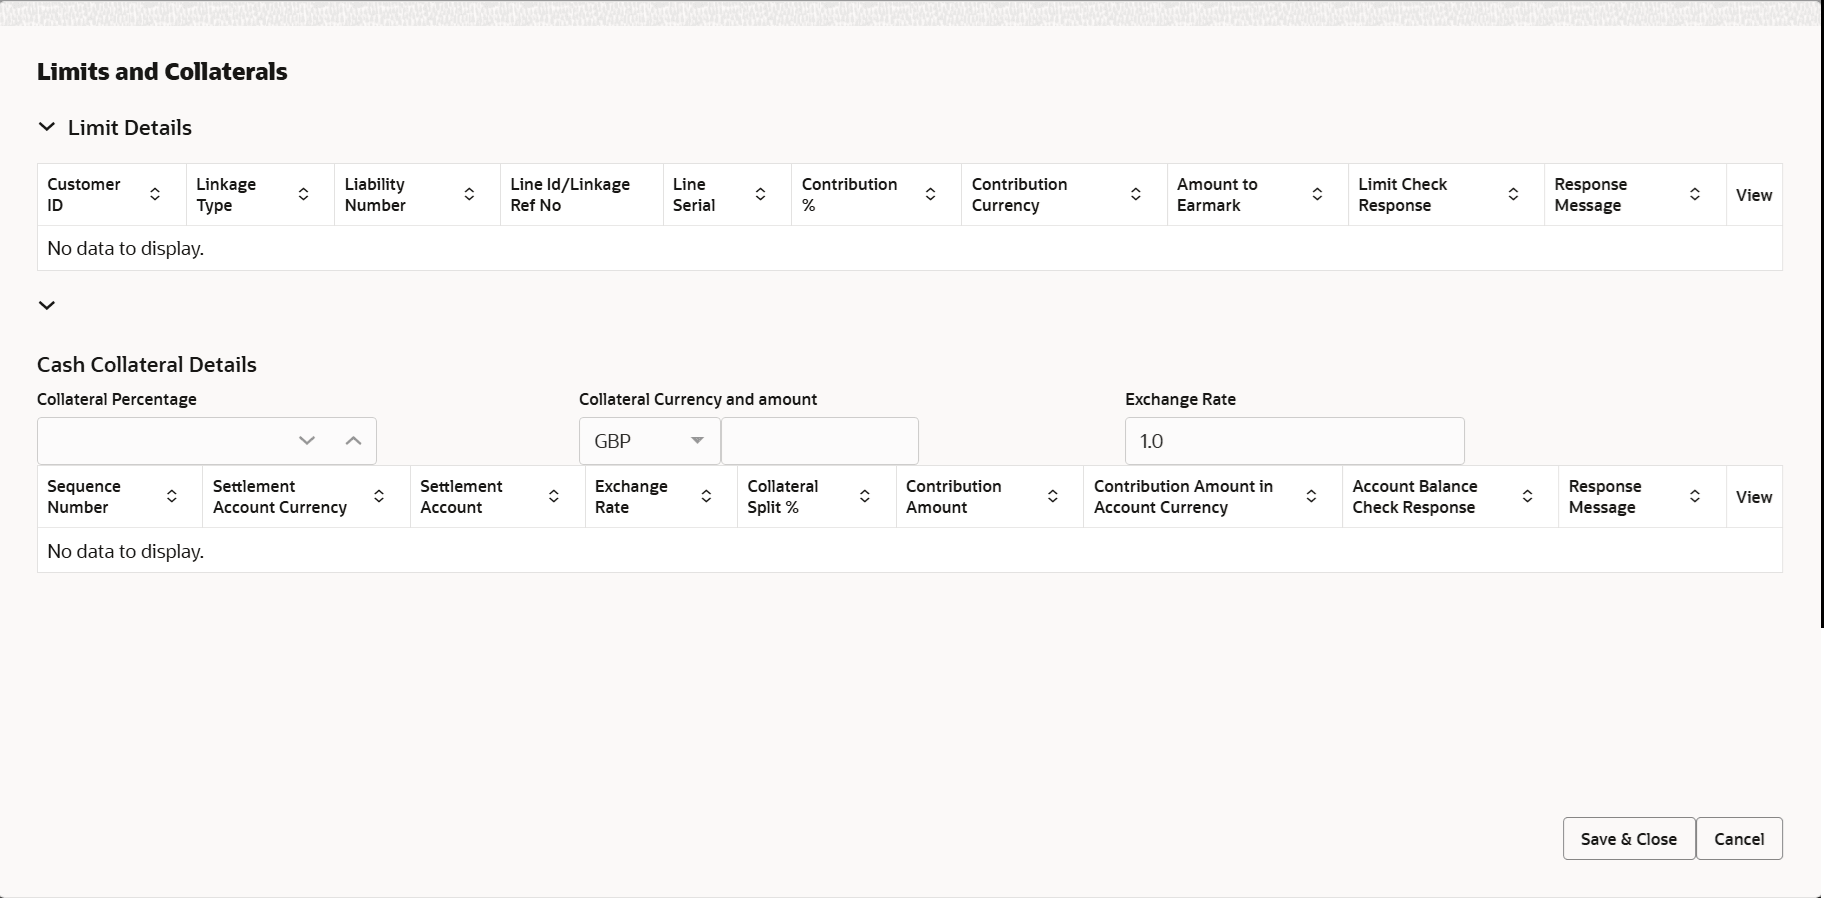Image resolution: width=1824 pixels, height=898 pixels.
Task: Click View in the Cash Collateral table header
Action: tap(1753, 497)
